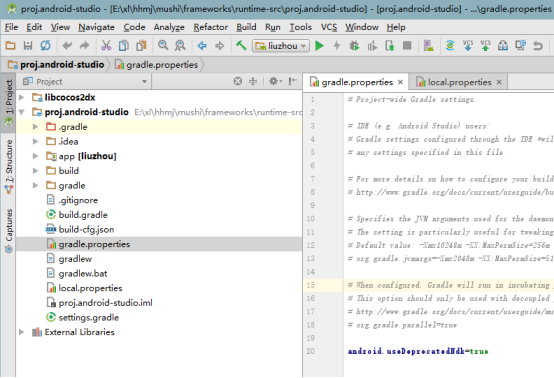Synchronize project with the refresh icon
This screenshot has height=378, width=554.
[x=45, y=46]
